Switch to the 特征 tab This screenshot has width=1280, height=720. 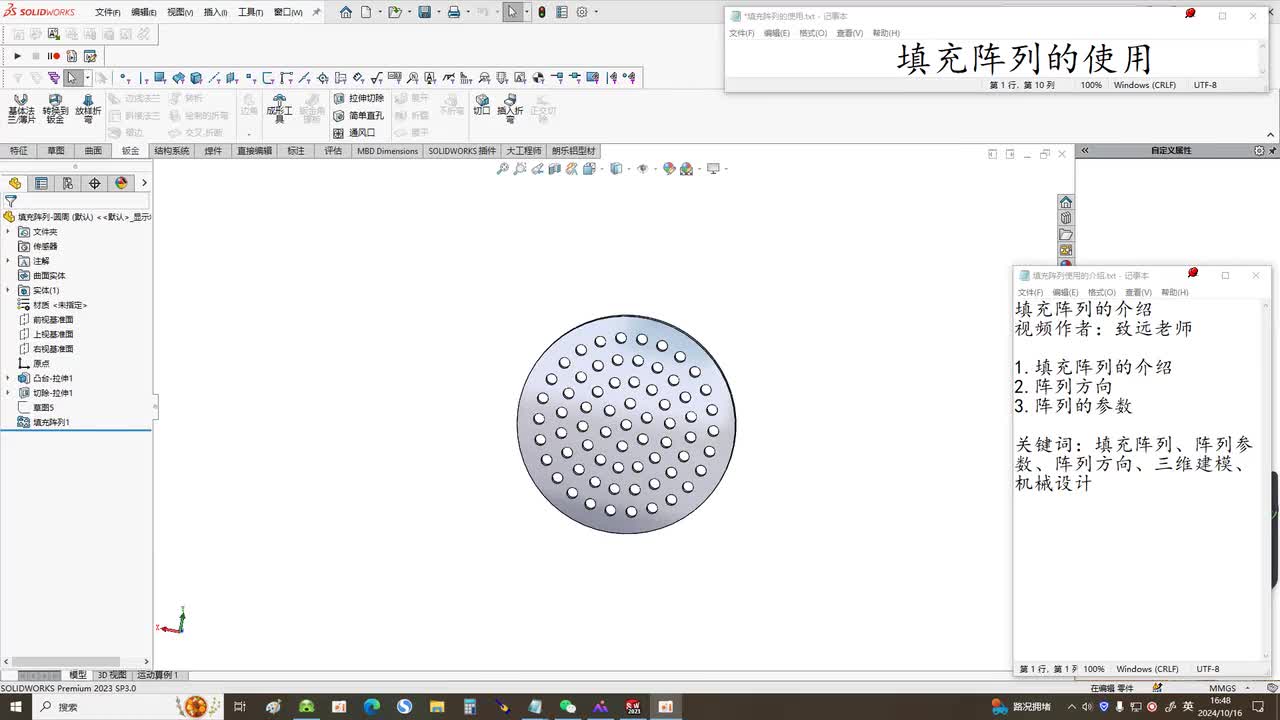click(19, 151)
